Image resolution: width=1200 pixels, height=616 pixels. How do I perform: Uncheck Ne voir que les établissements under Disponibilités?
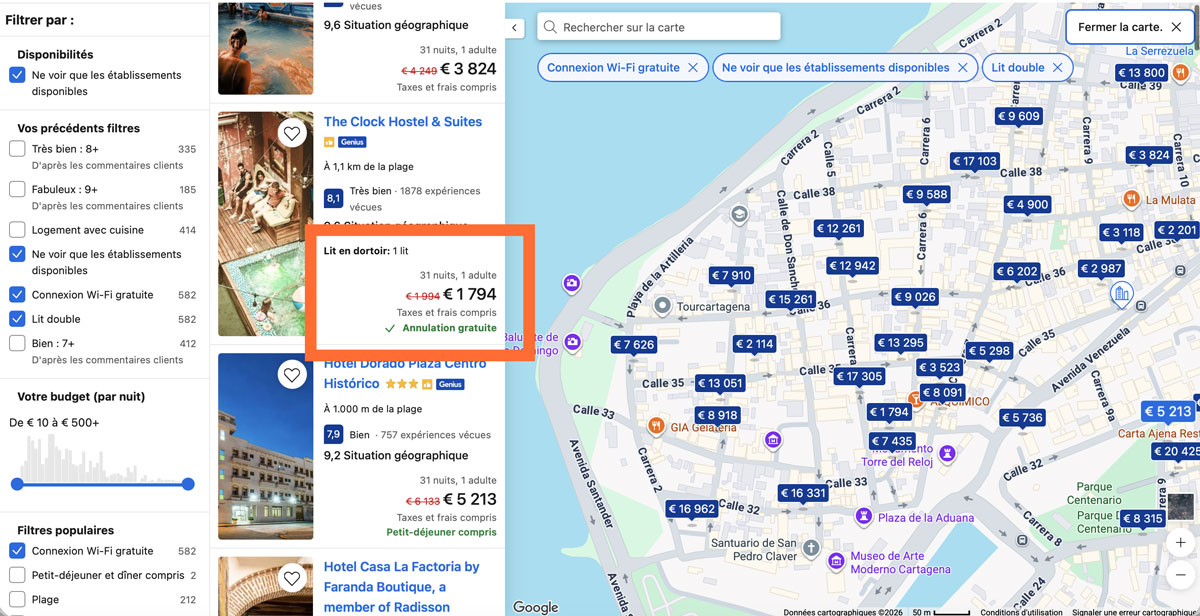[x=17, y=75]
